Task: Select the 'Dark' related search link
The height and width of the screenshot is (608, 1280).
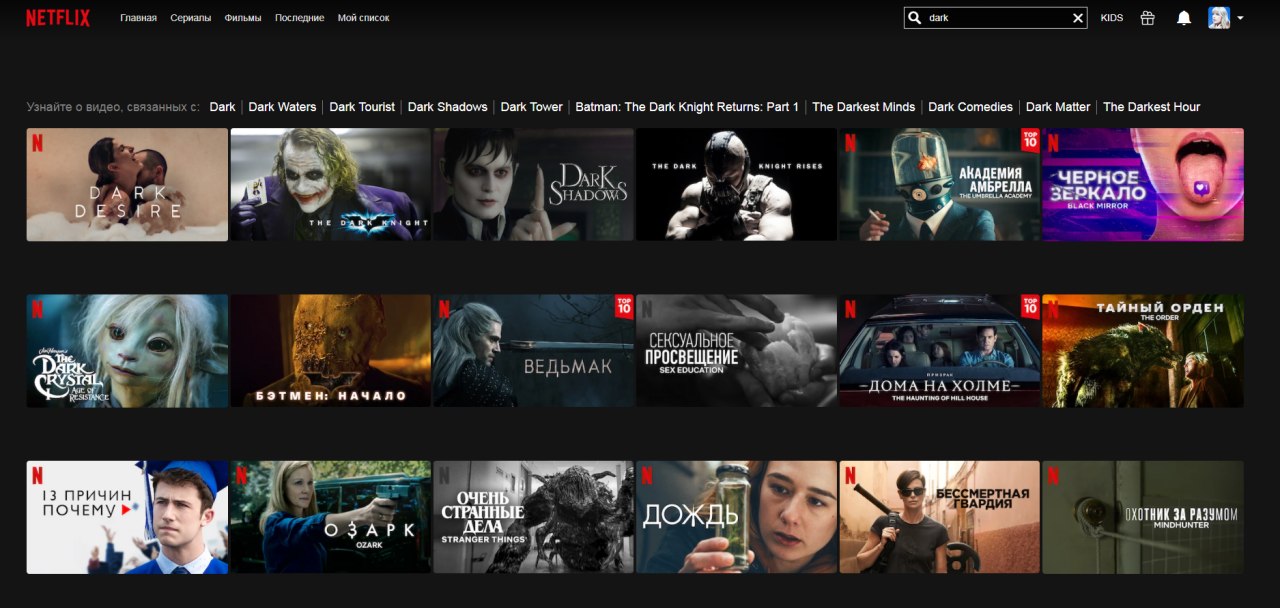Action: [222, 107]
